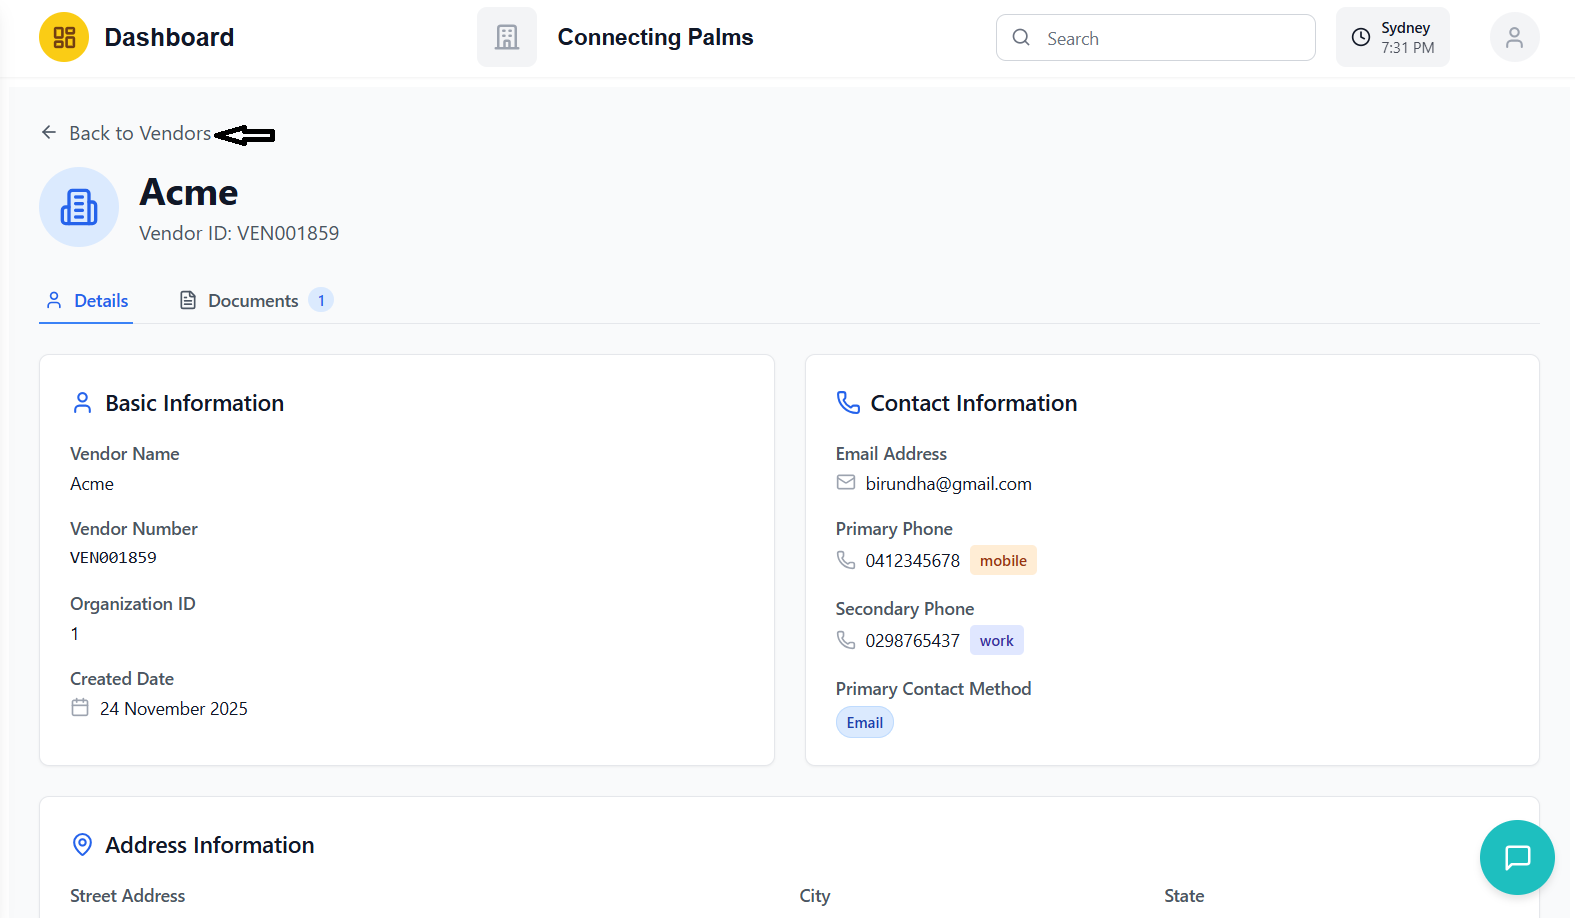
Task: Open the Dashboard heading link
Action: 169,37
